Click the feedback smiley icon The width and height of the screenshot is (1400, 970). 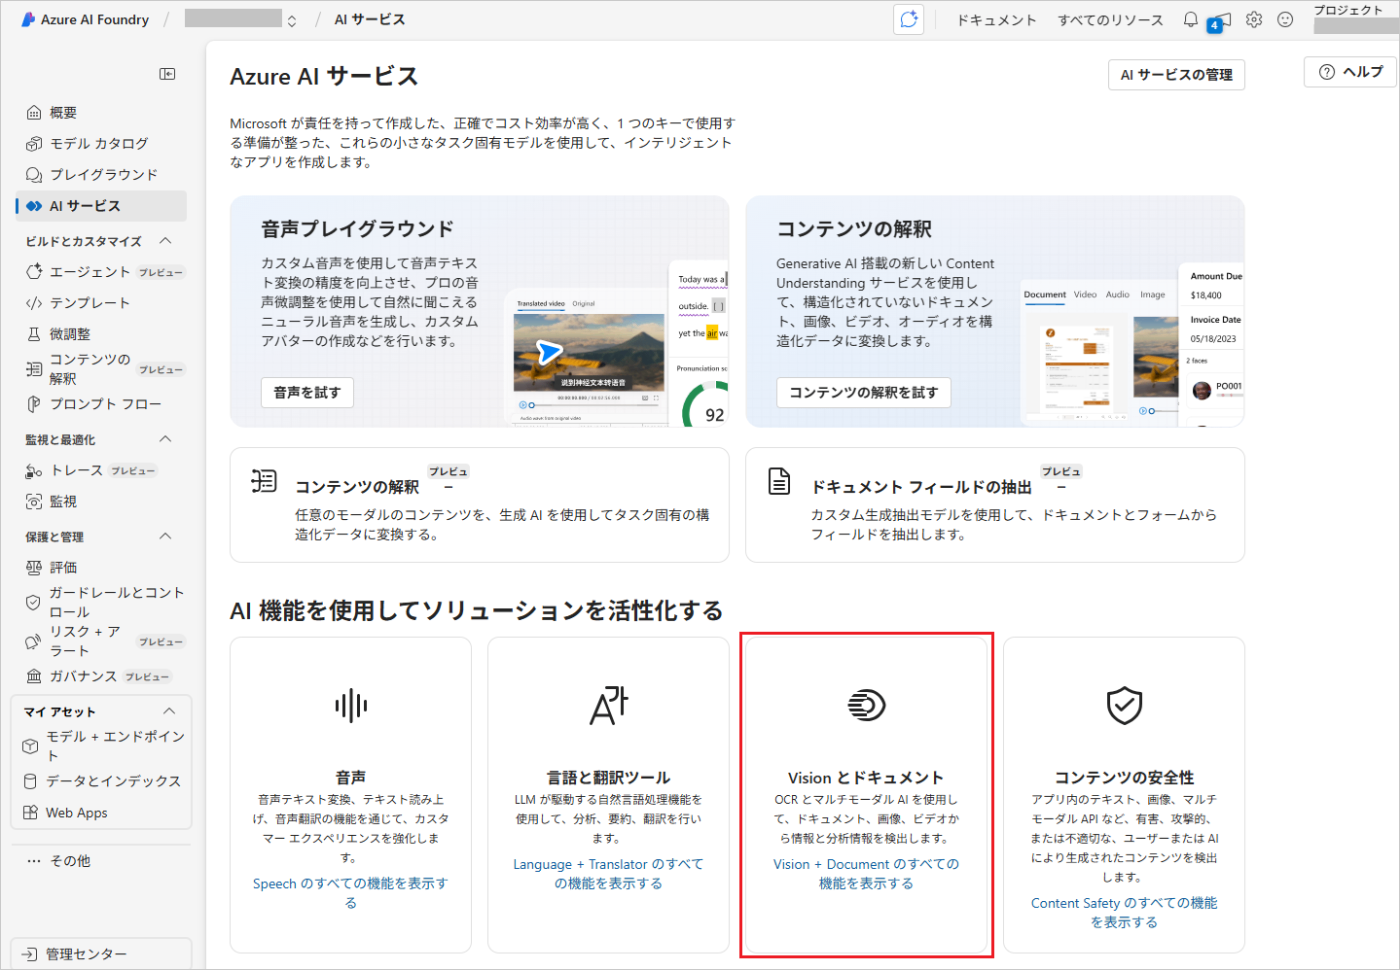[x=1286, y=20]
